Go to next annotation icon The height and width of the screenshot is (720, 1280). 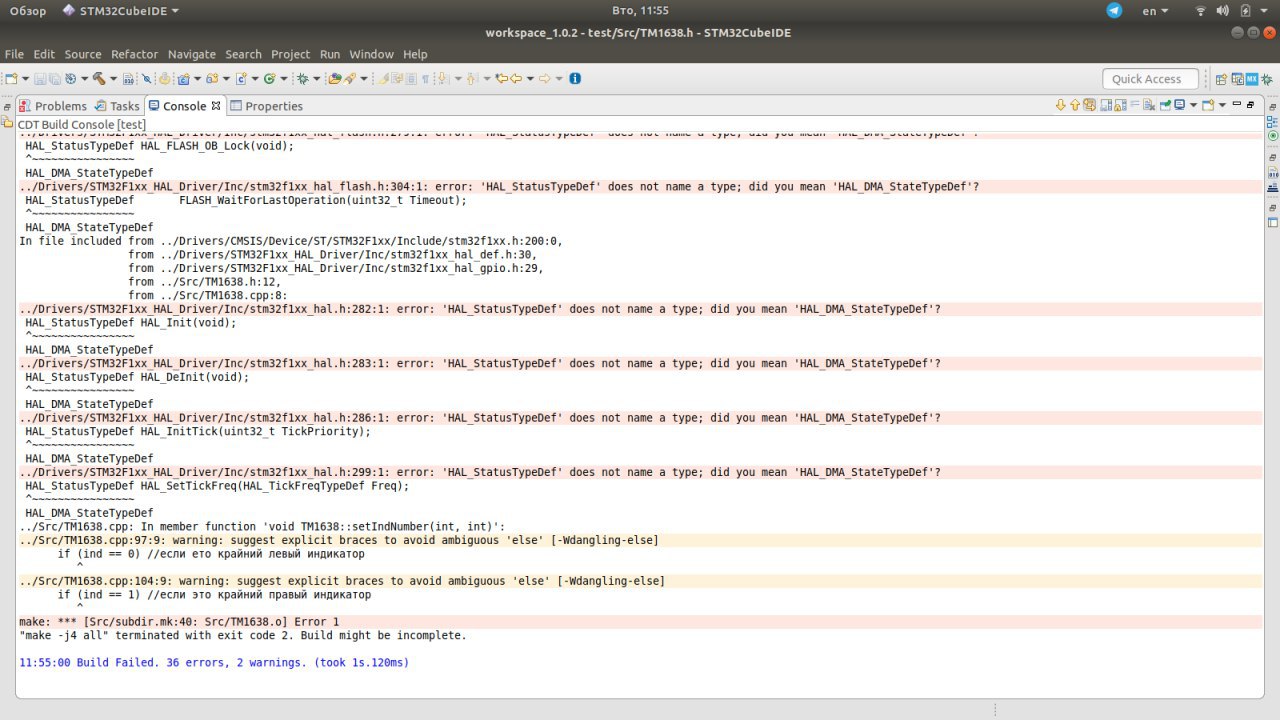442,78
